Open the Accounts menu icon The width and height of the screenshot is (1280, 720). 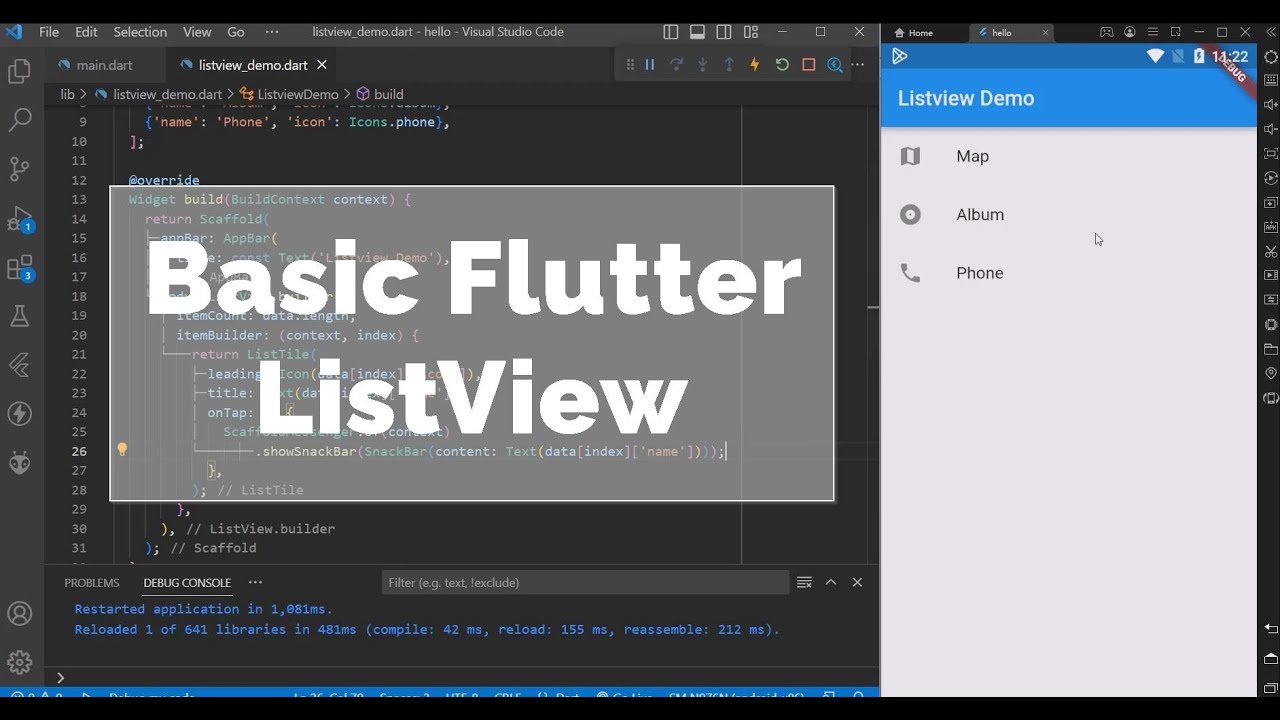tap(19, 613)
